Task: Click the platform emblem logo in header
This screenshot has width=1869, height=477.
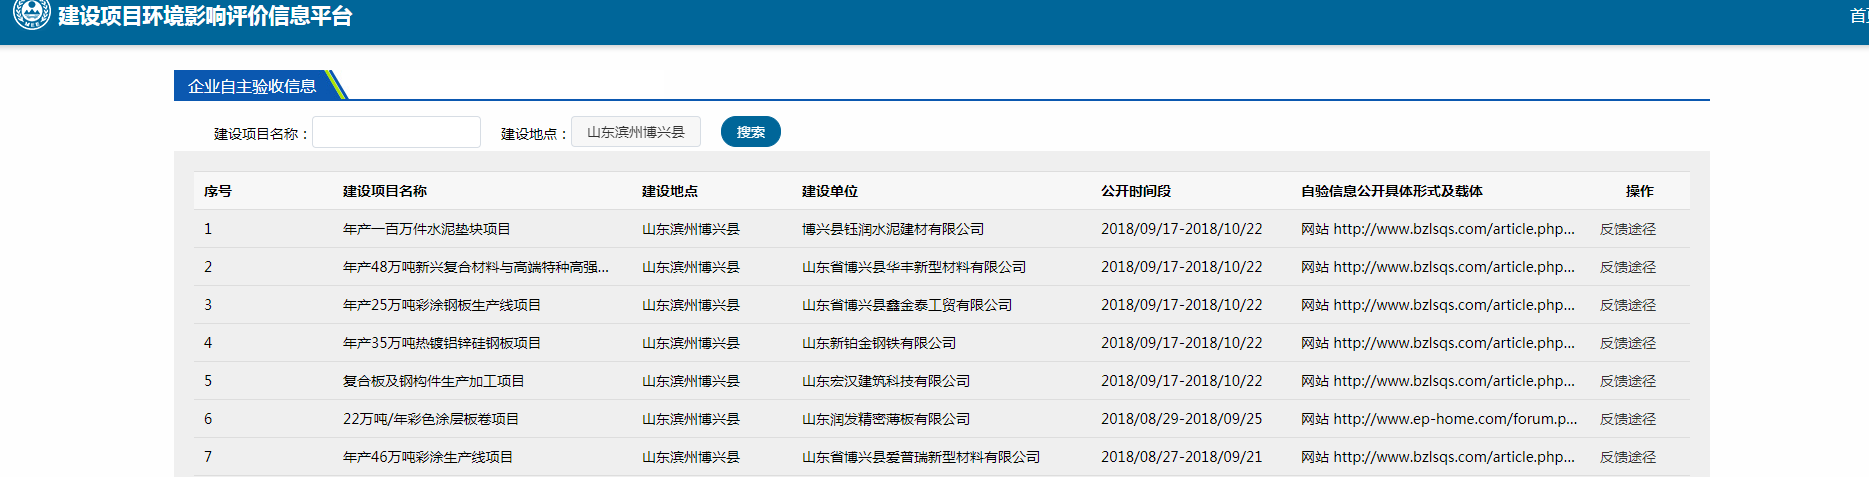Action: click(31, 14)
